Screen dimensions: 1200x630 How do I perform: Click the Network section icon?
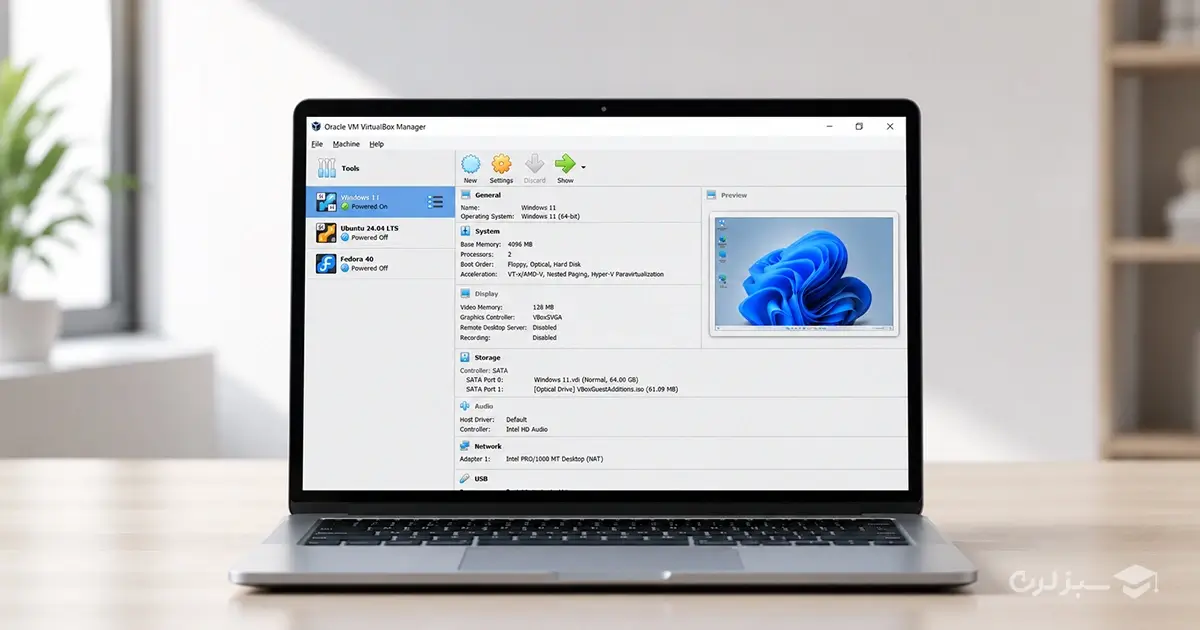click(x=465, y=446)
